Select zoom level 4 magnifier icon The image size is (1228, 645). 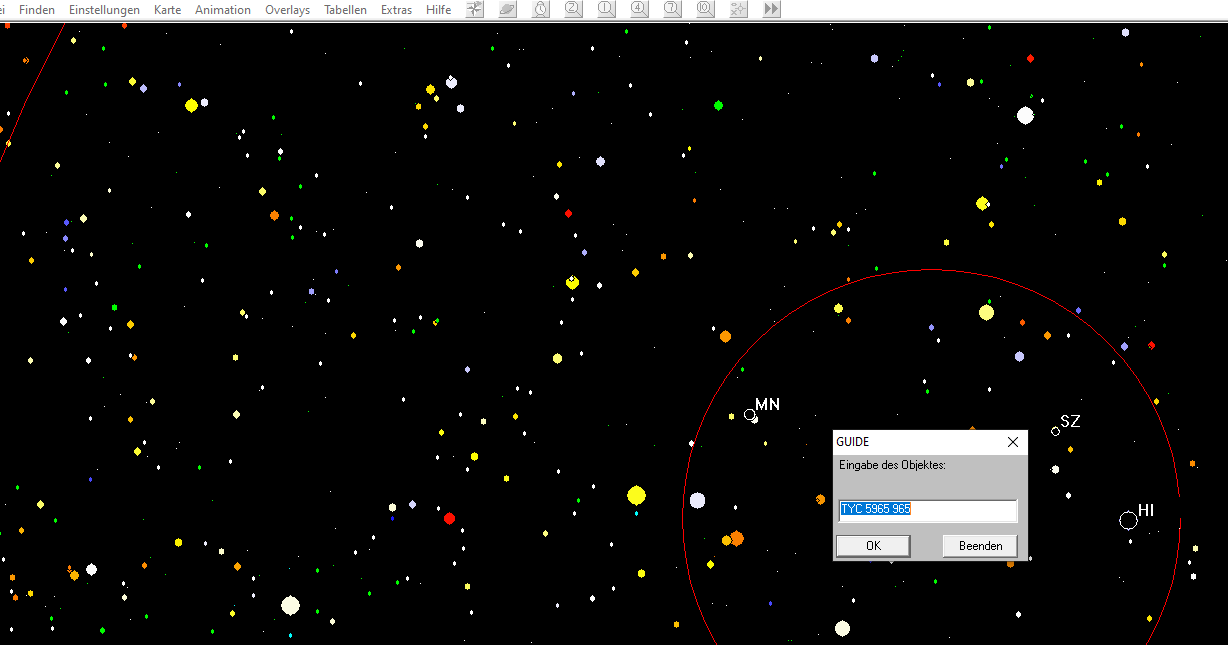point(639,9)
